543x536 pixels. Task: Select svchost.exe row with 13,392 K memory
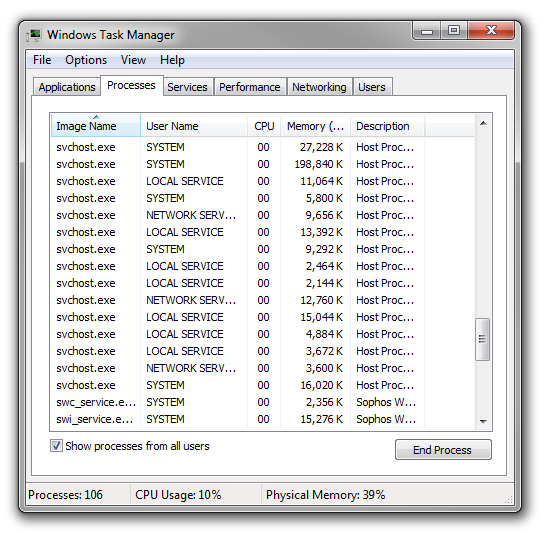(262, 232)
